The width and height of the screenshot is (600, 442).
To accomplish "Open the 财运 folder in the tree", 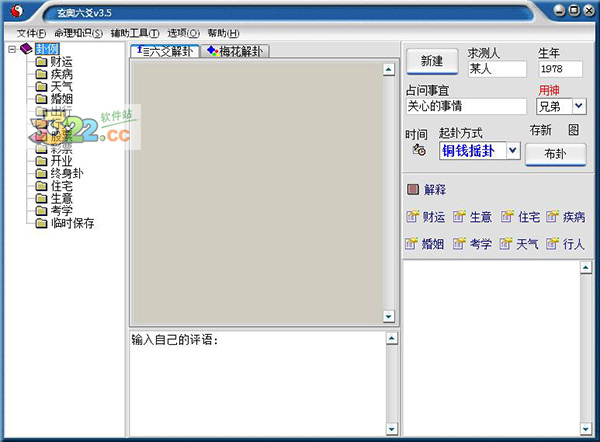I will point(54,61).
